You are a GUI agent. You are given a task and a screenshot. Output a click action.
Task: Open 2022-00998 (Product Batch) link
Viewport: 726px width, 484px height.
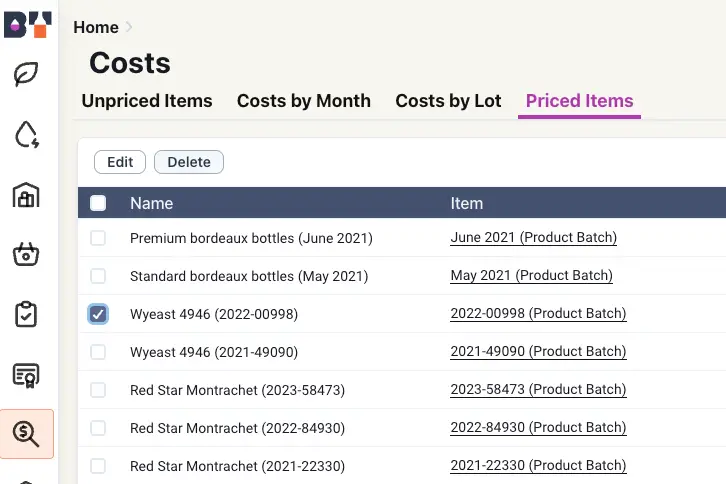[x=538, y=313]
